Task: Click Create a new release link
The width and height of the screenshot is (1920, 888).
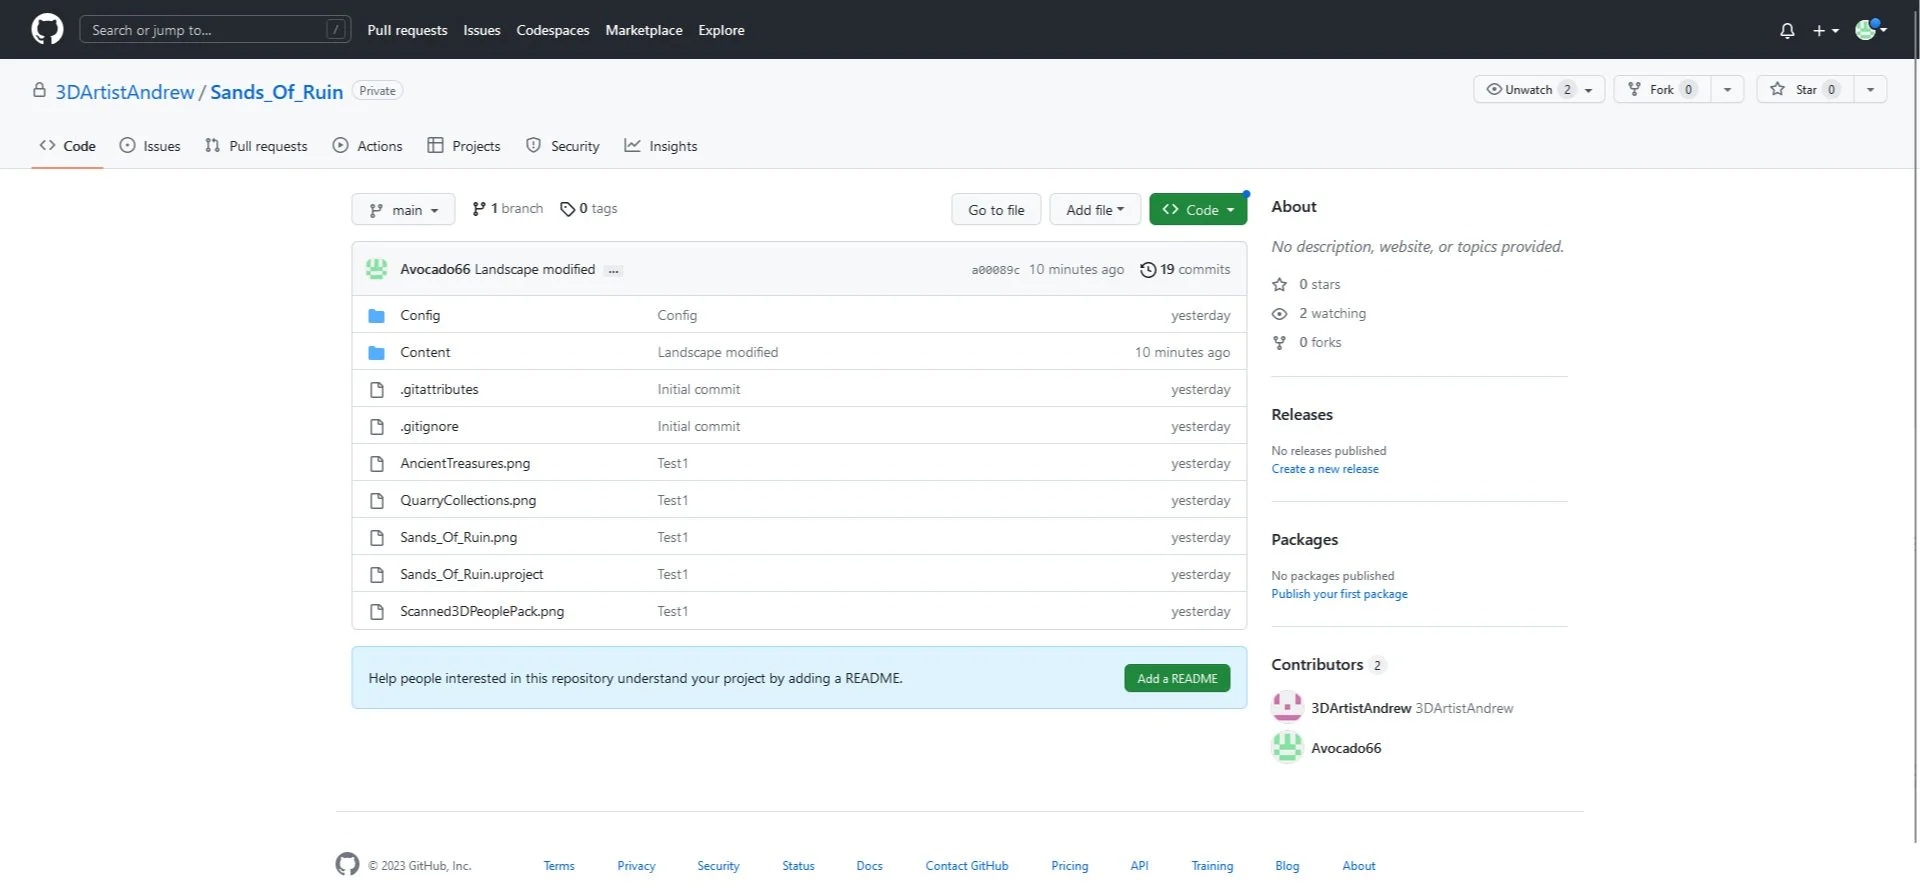Action: 1325,469
